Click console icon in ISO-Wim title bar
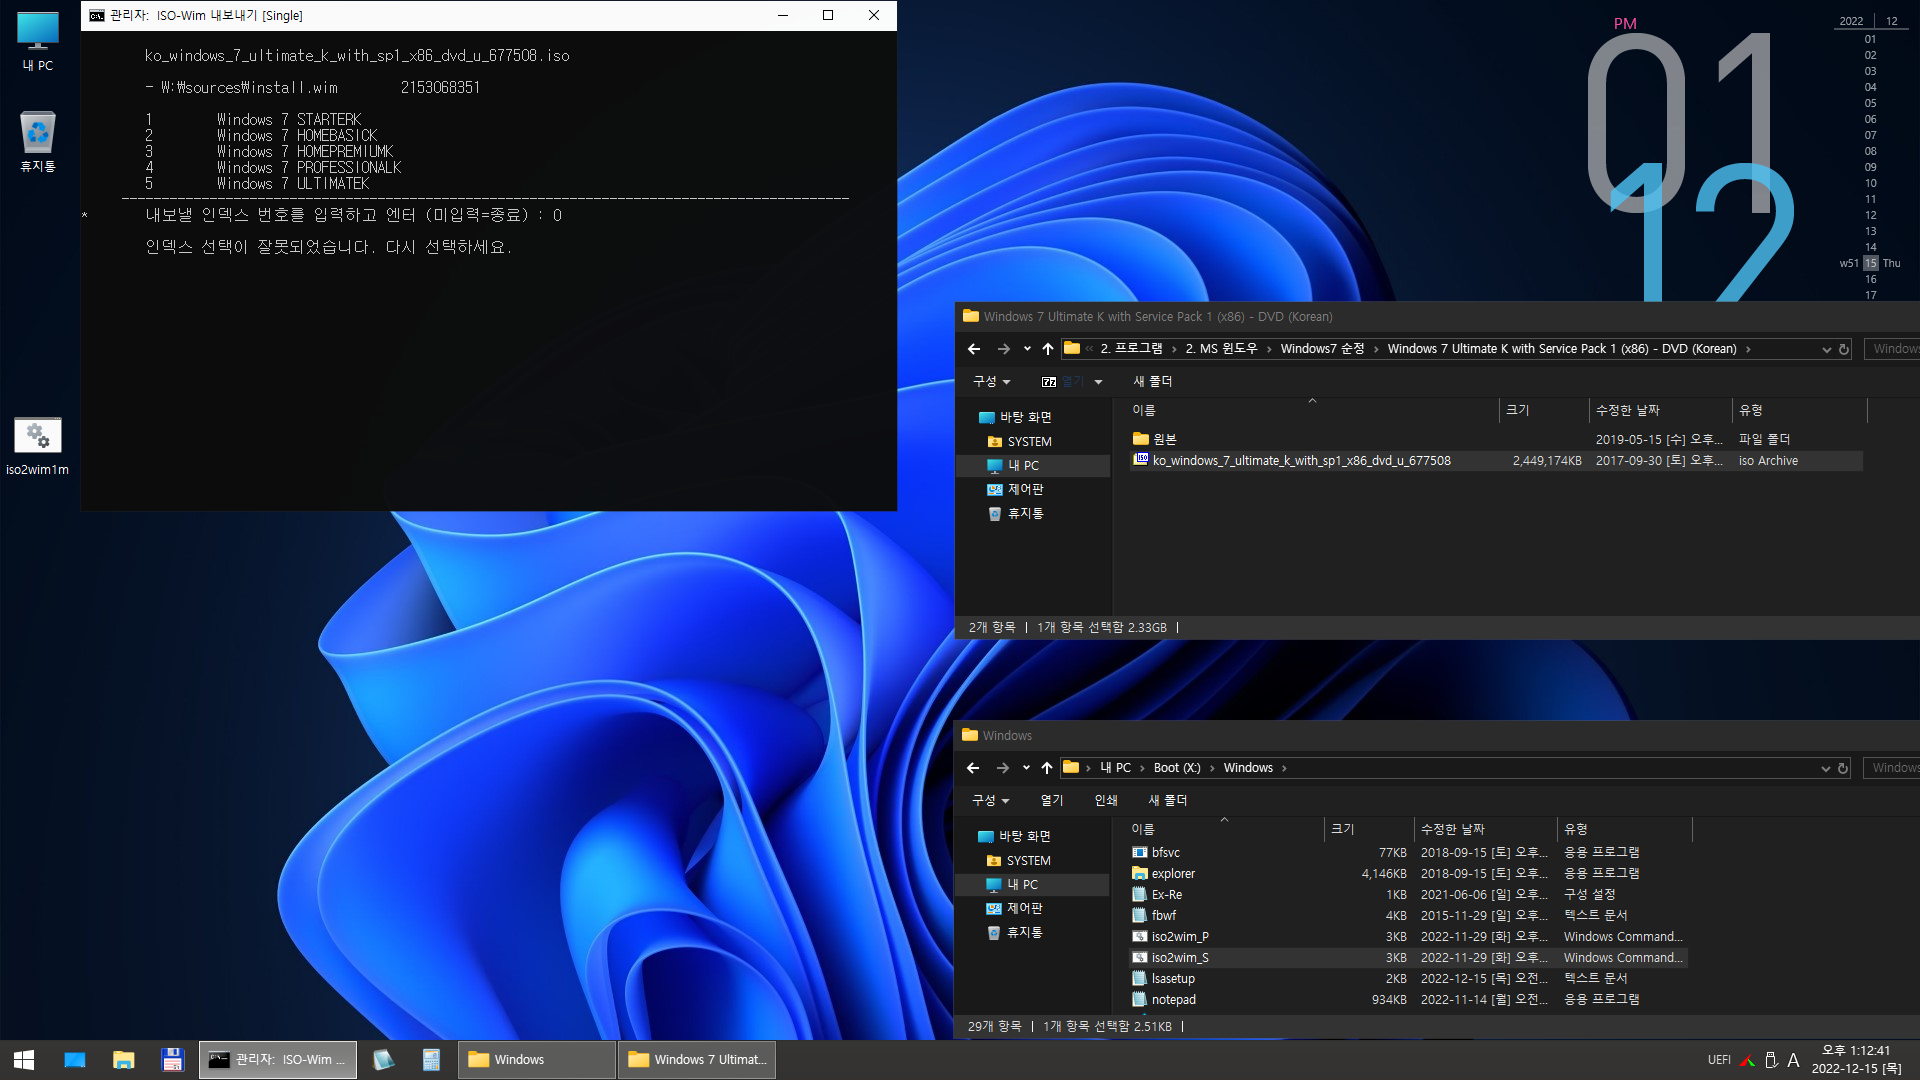Image resolution: width=1920 pixels, height=1080 pixels. pos(97,15)
